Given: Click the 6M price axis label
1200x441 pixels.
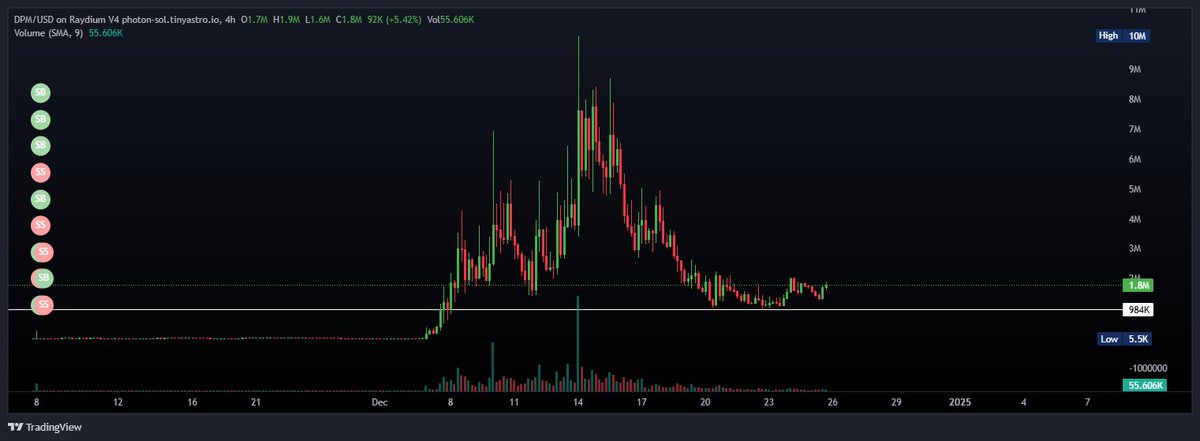Looking at the screenshot, I should pyautogui.click(x=1136, y=159).
